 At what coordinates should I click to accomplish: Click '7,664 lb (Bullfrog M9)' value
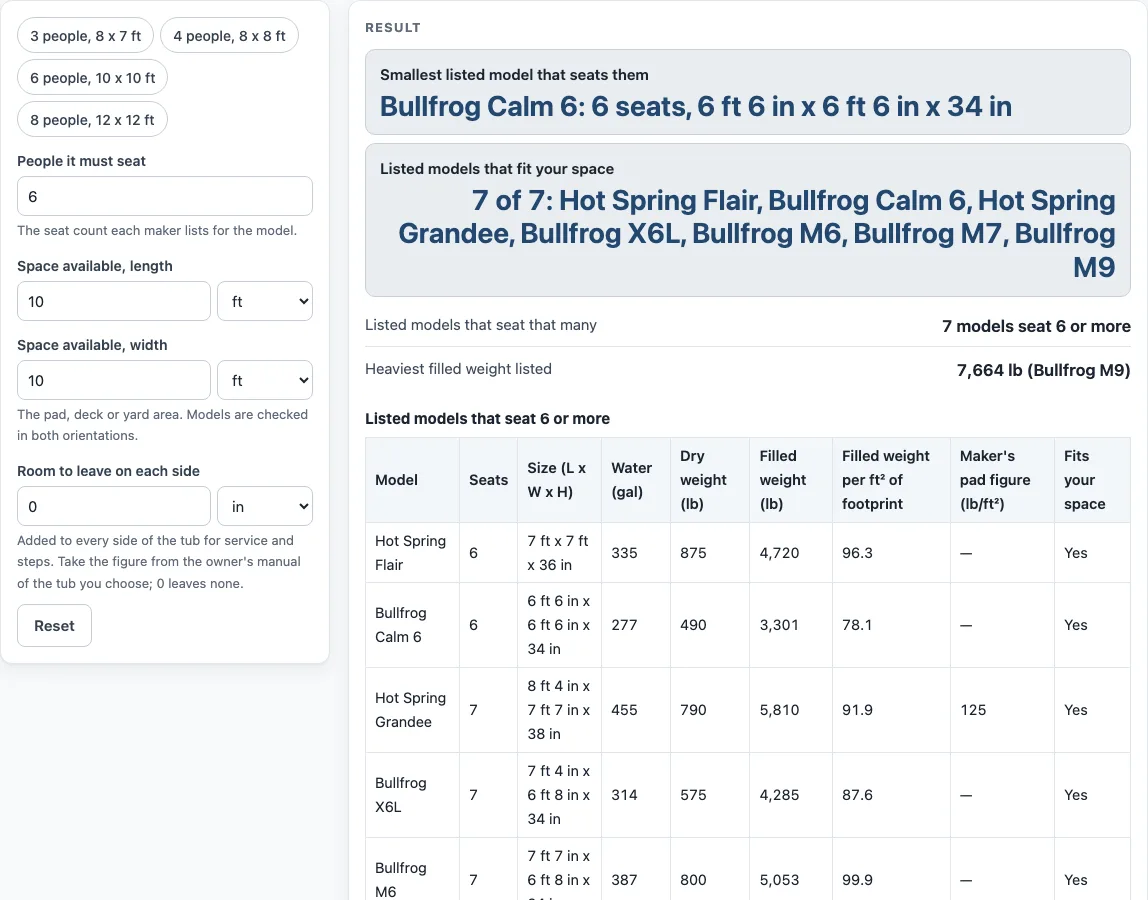(1043, 370)
